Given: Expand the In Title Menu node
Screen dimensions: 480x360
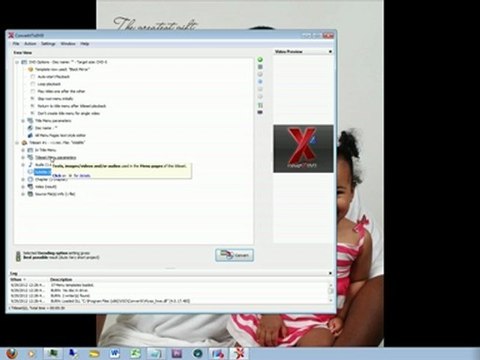Looking at the screenshot, I should click(x=23, y=150).
